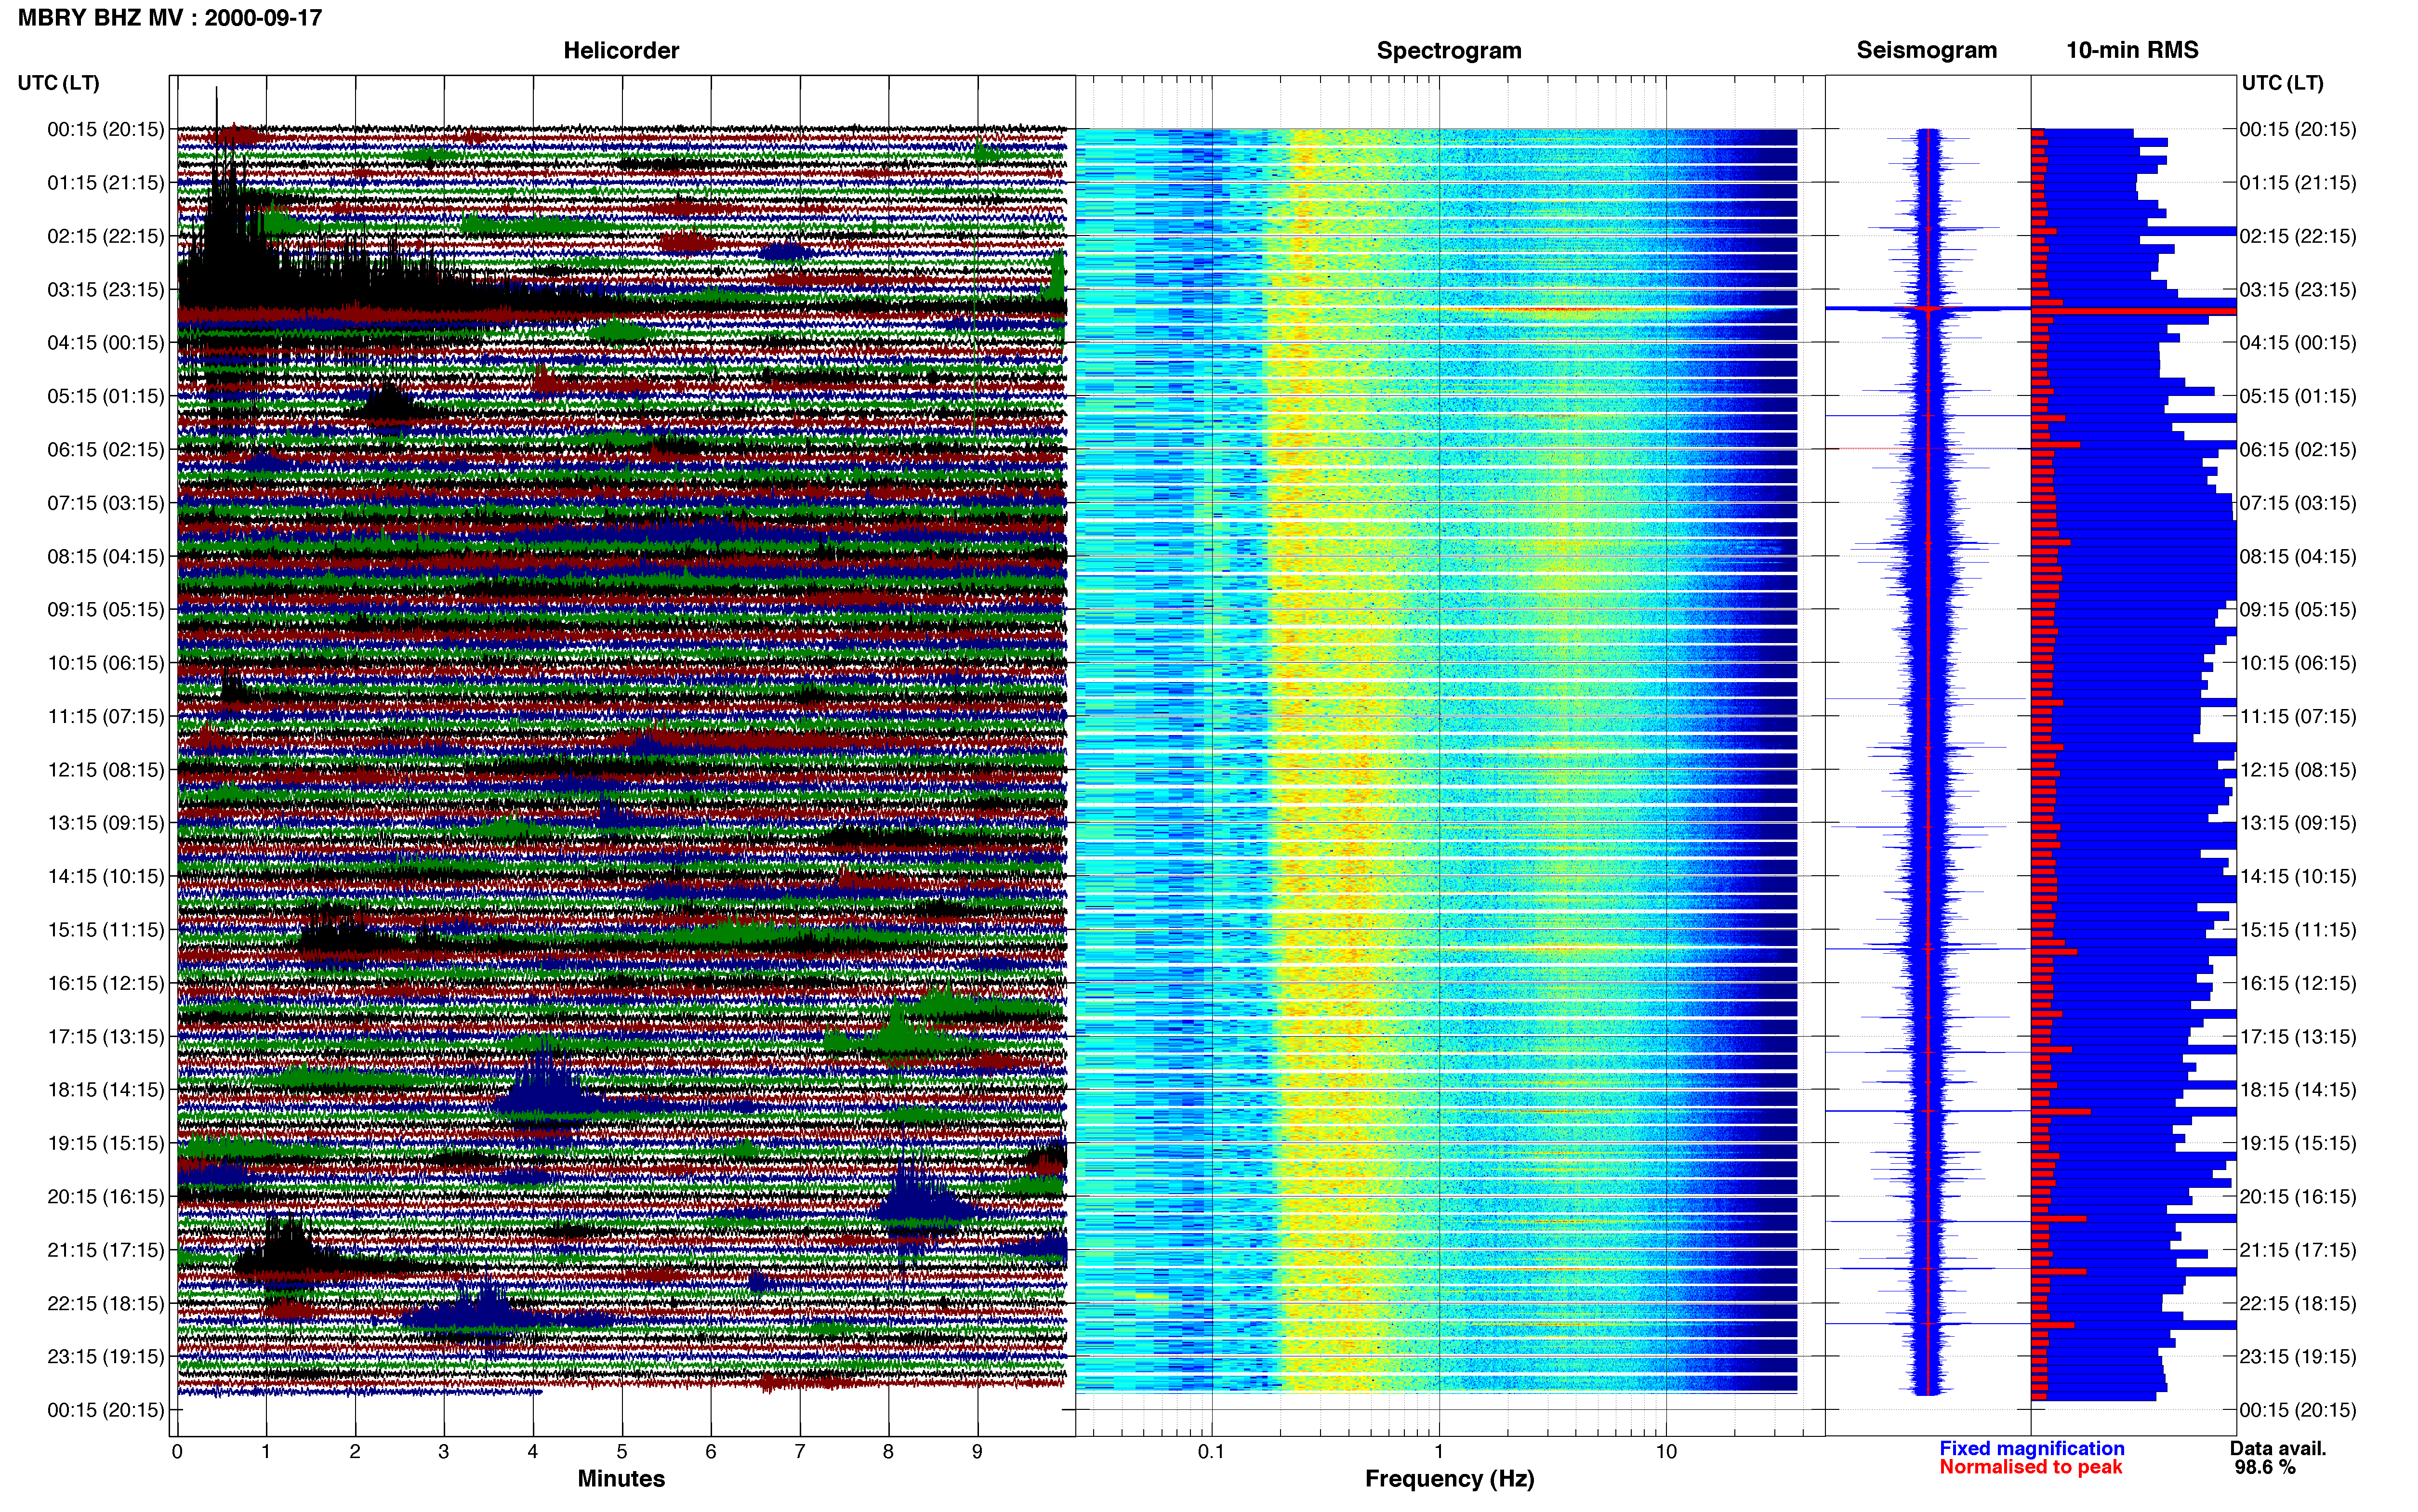The height and width of the screenshot is (1512, 2418).
Task: Click right time label '05:15 (01:15)'
Action: click(2298, 396)
